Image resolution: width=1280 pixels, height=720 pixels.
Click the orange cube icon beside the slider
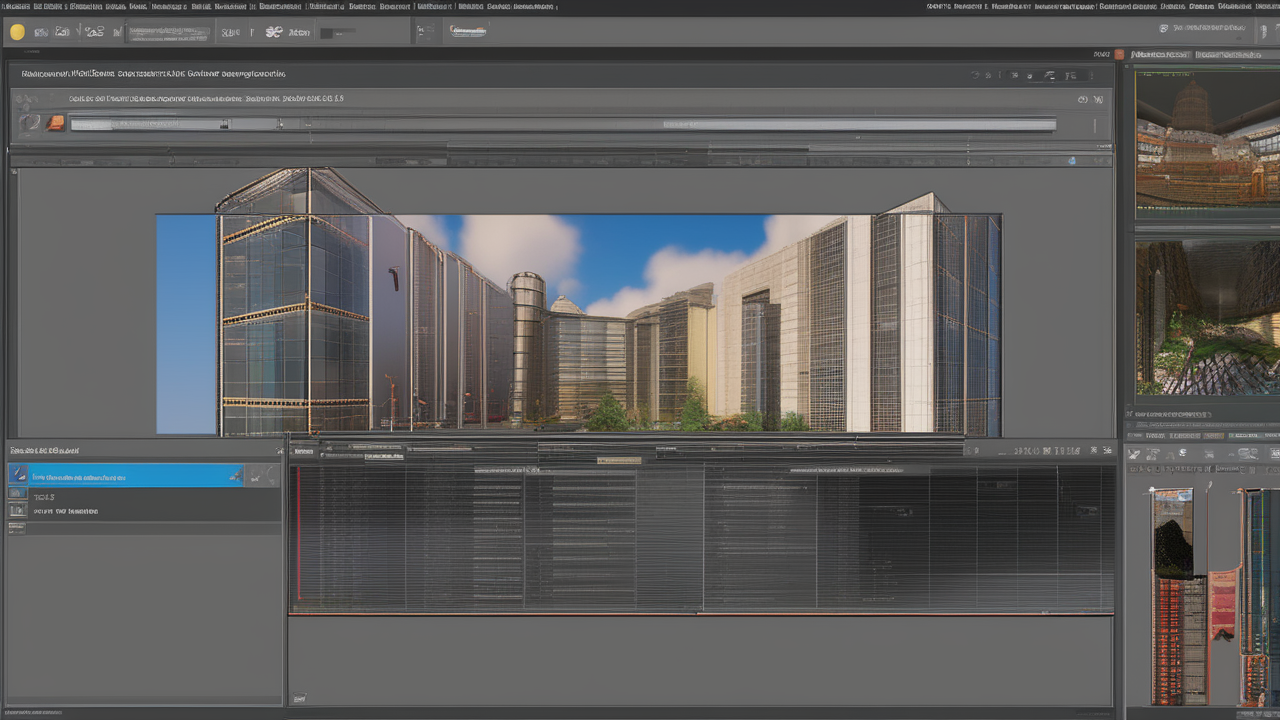tap(56, 123)
